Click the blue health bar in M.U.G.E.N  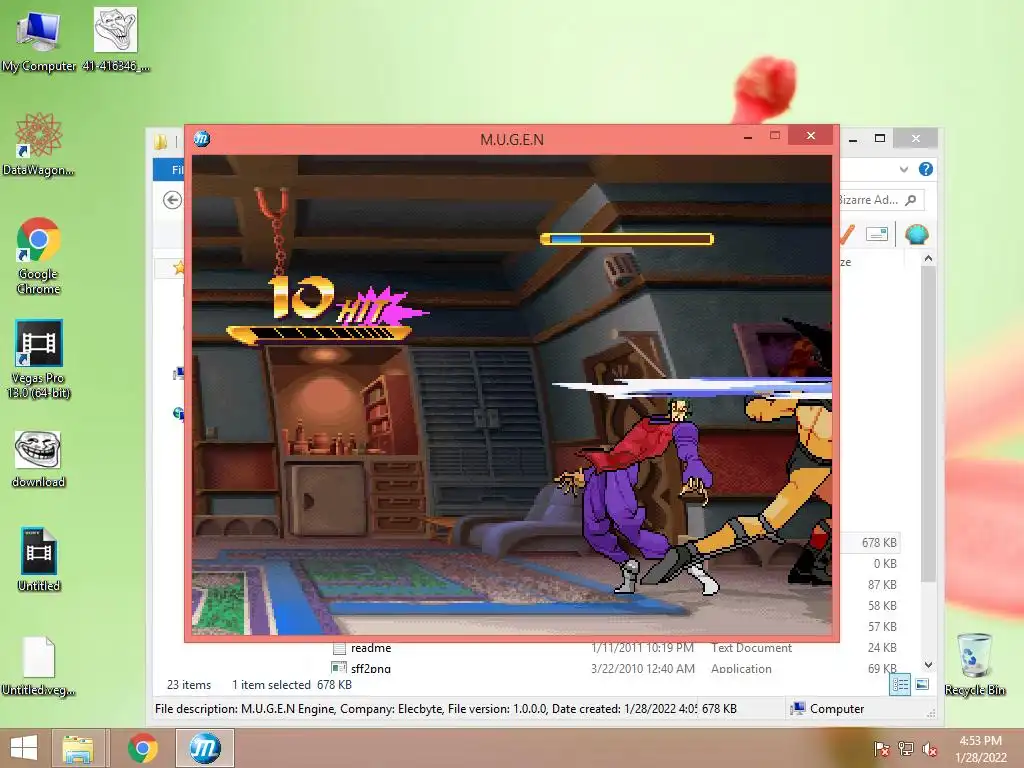click(627, 239)
